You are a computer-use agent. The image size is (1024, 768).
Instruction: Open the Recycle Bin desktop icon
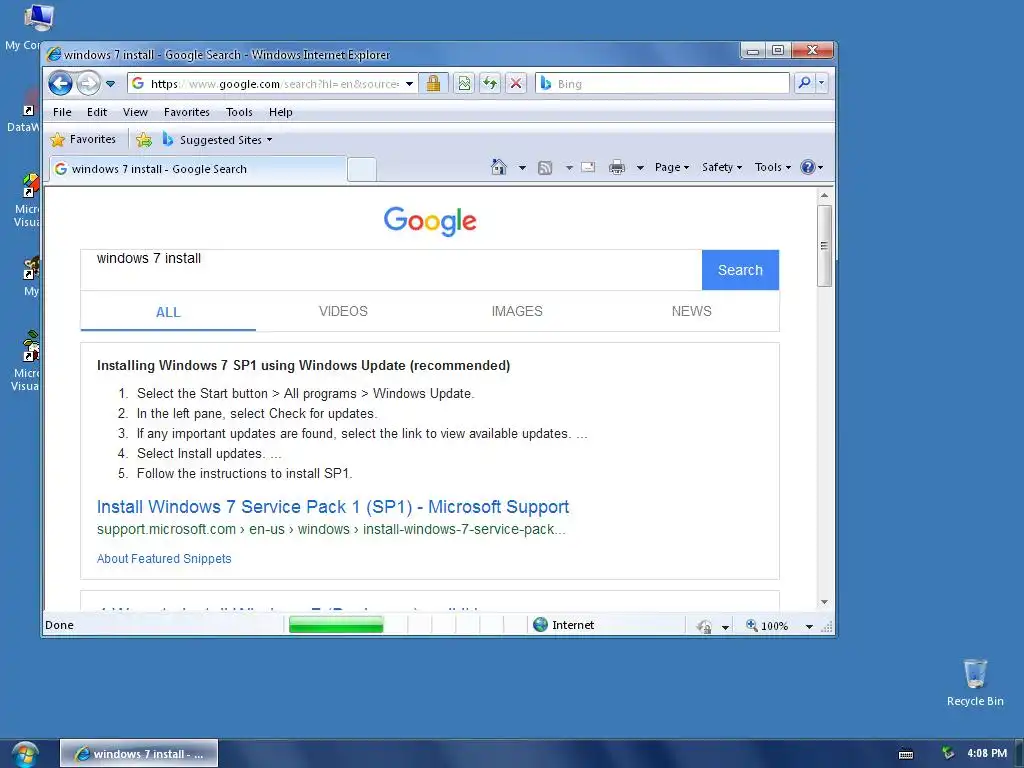(975, 682)
